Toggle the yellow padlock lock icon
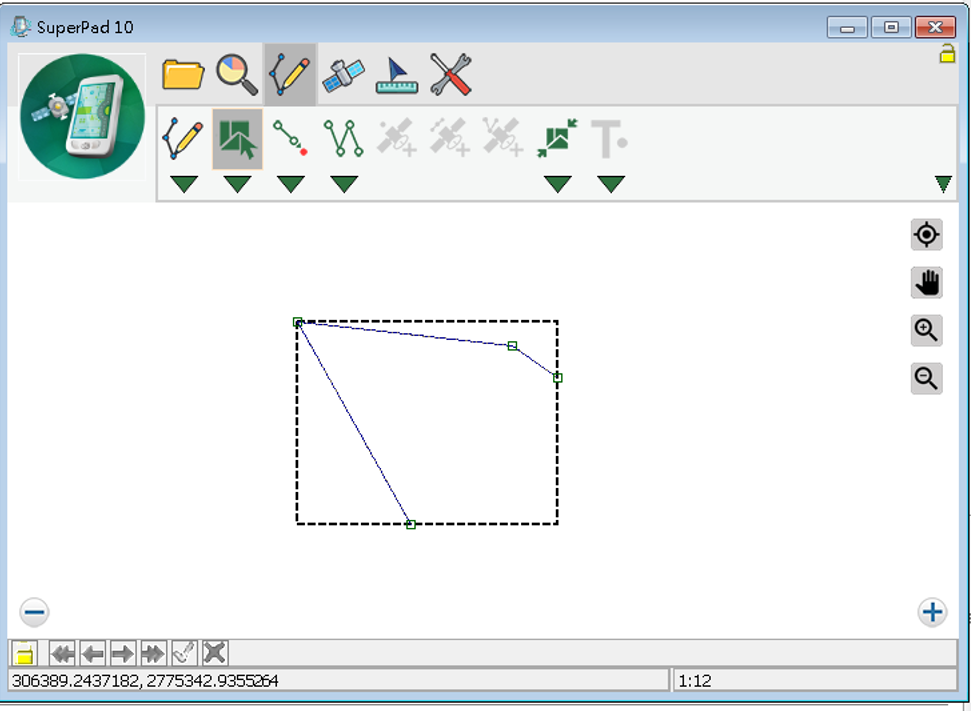The height and width of the screenshot is (711, 971). pos(947,54)
